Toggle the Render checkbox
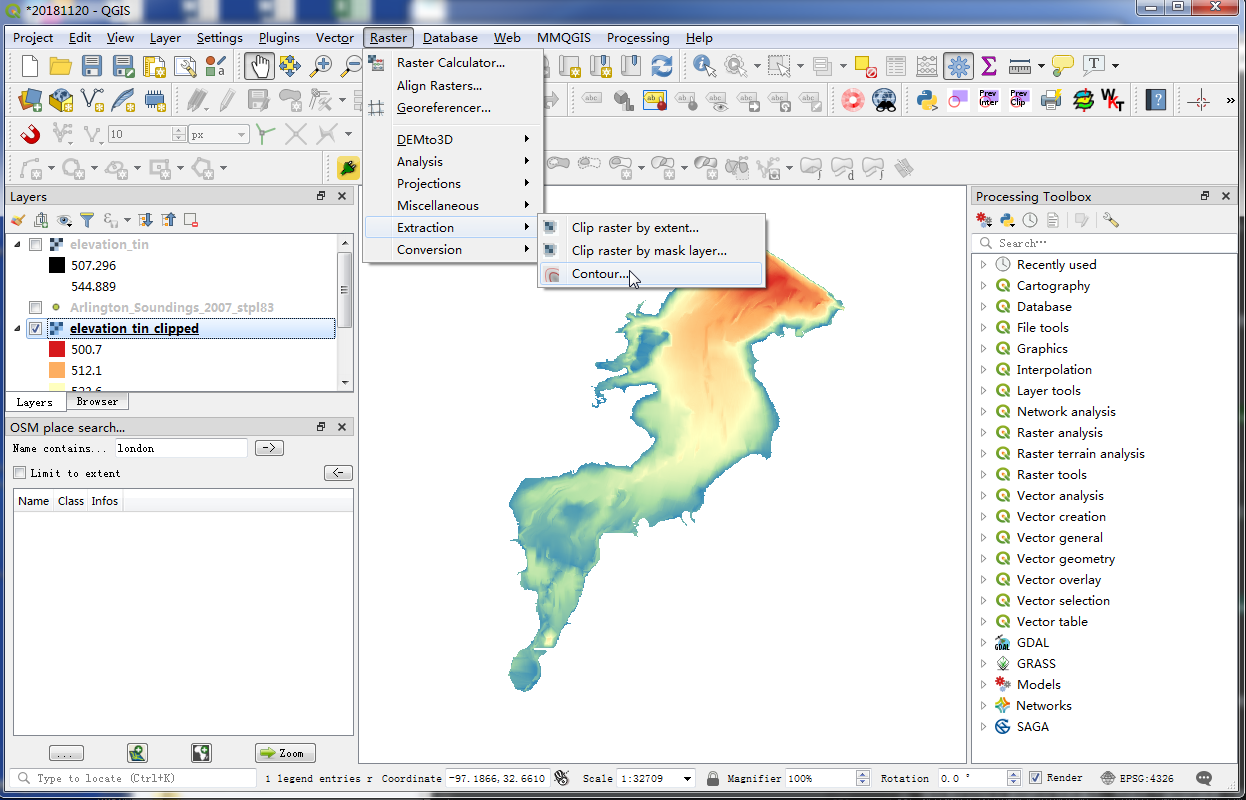The width and height of the screenshot is (1246, 800). pos(1036,778)
